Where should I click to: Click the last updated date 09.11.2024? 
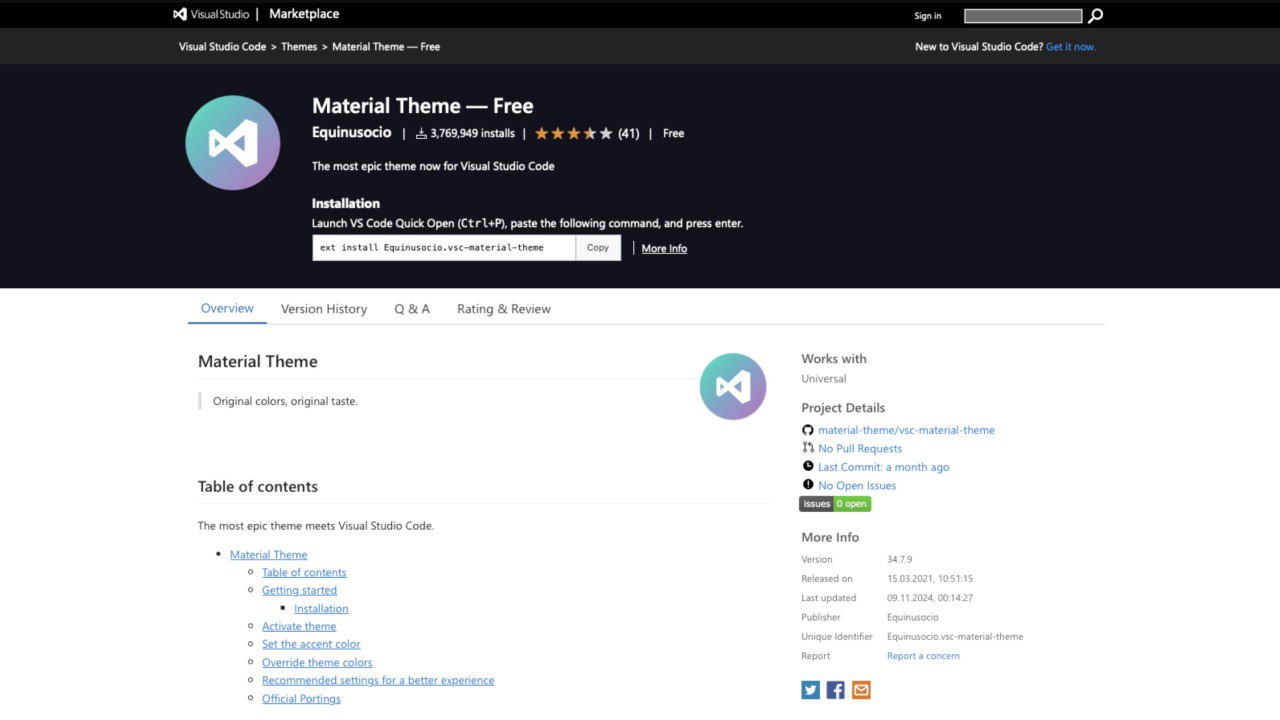[930, 598]
